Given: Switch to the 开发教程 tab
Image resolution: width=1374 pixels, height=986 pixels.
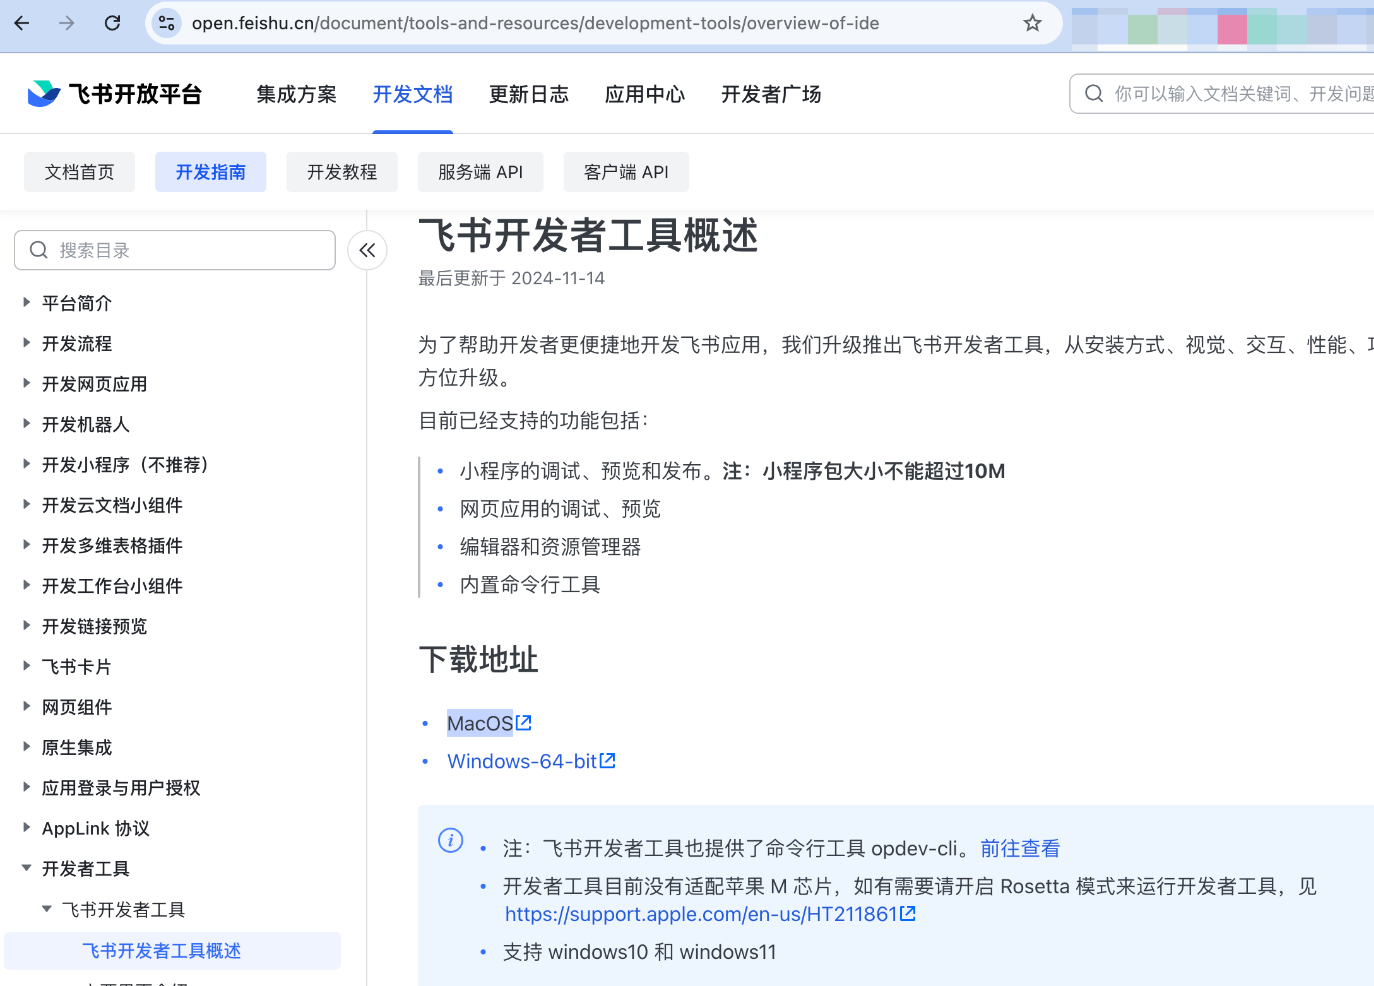Looking at the screenshot, I should (342, 172).
